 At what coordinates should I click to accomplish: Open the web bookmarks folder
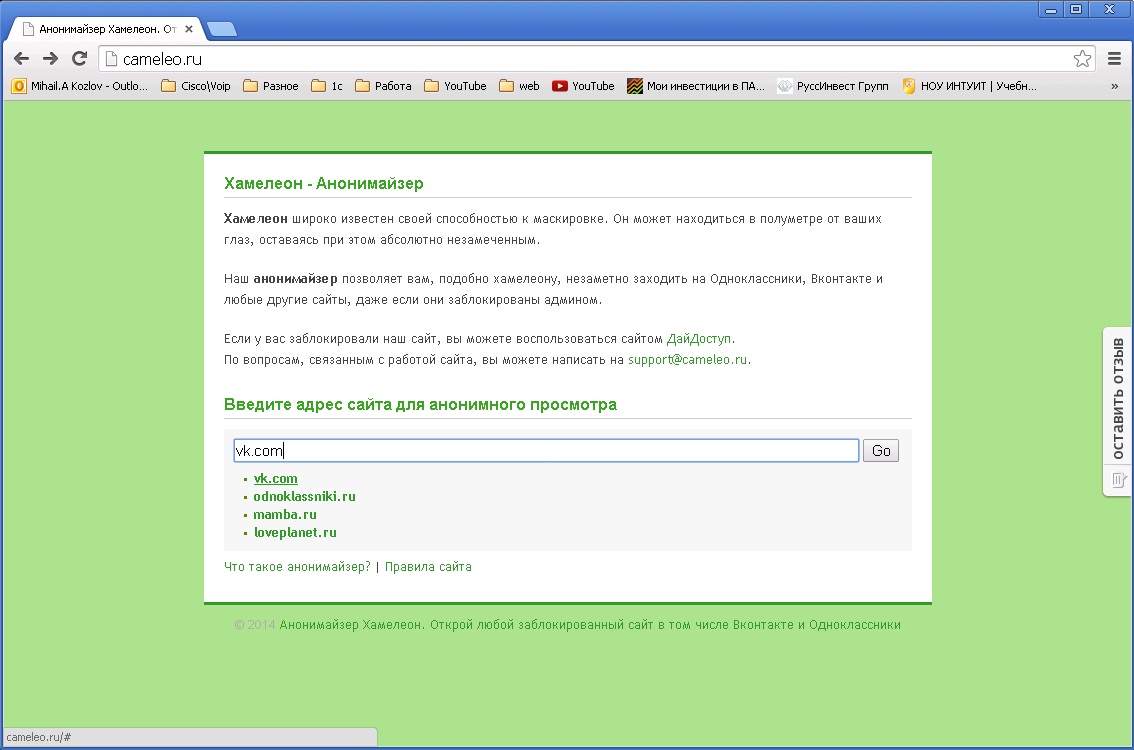pos(520,86)
